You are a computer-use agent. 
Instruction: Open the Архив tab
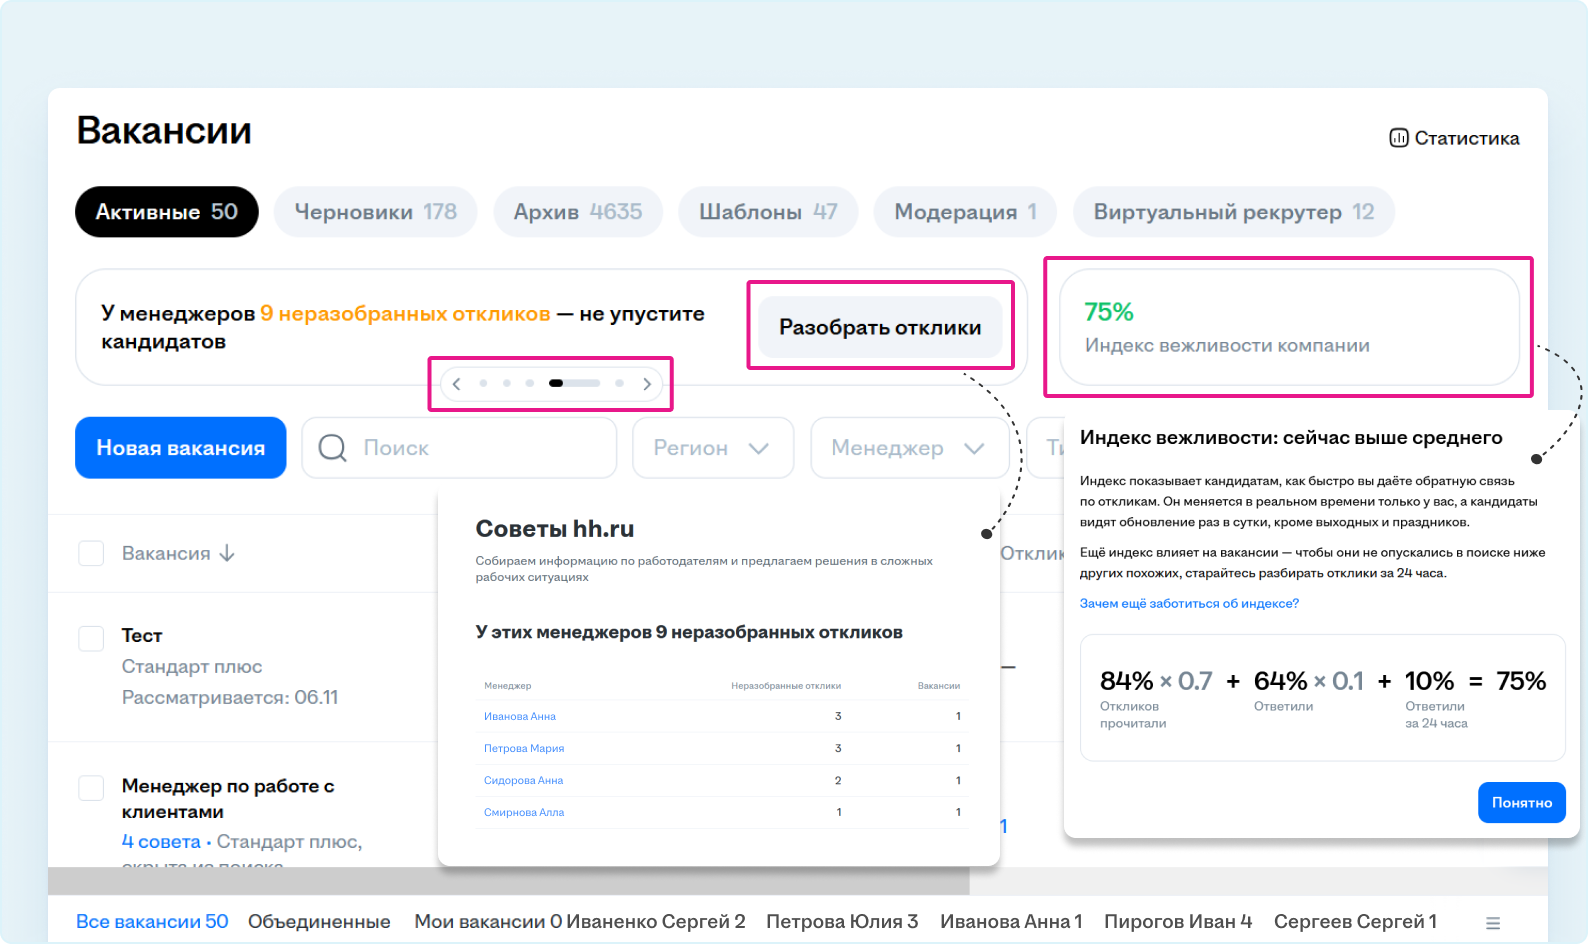(577, 212)
